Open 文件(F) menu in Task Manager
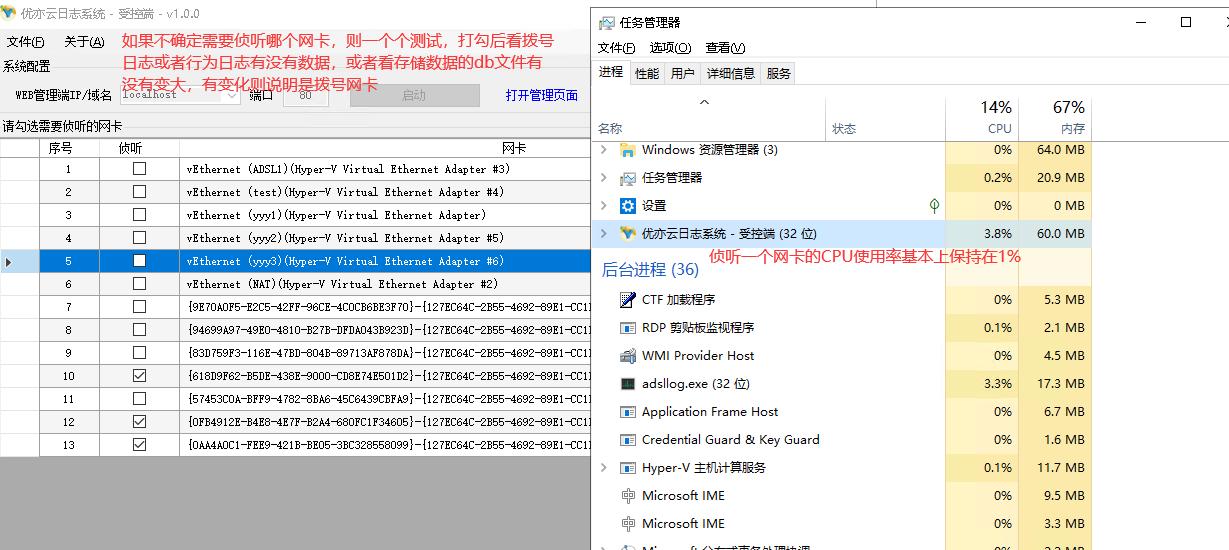The image size is (1229, 550). click(x=617, y=48)
